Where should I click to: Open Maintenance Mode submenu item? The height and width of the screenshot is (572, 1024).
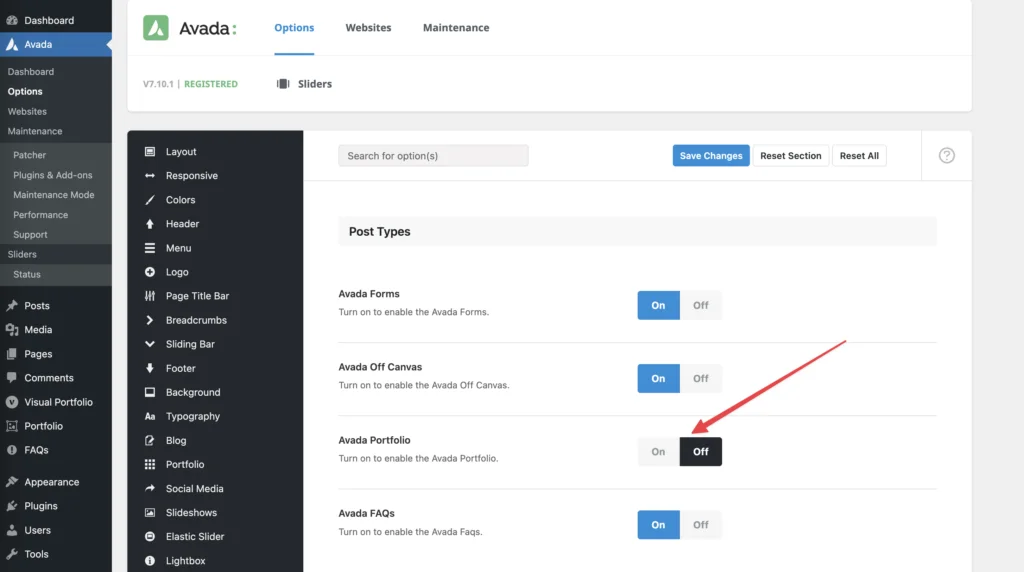pyautogui.click(x=54, y=195)
